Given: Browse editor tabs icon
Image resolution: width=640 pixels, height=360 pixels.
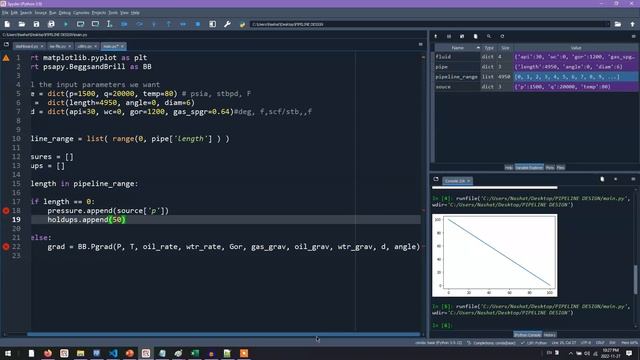Looking at the screenshot, I should (x=6, y=44).
